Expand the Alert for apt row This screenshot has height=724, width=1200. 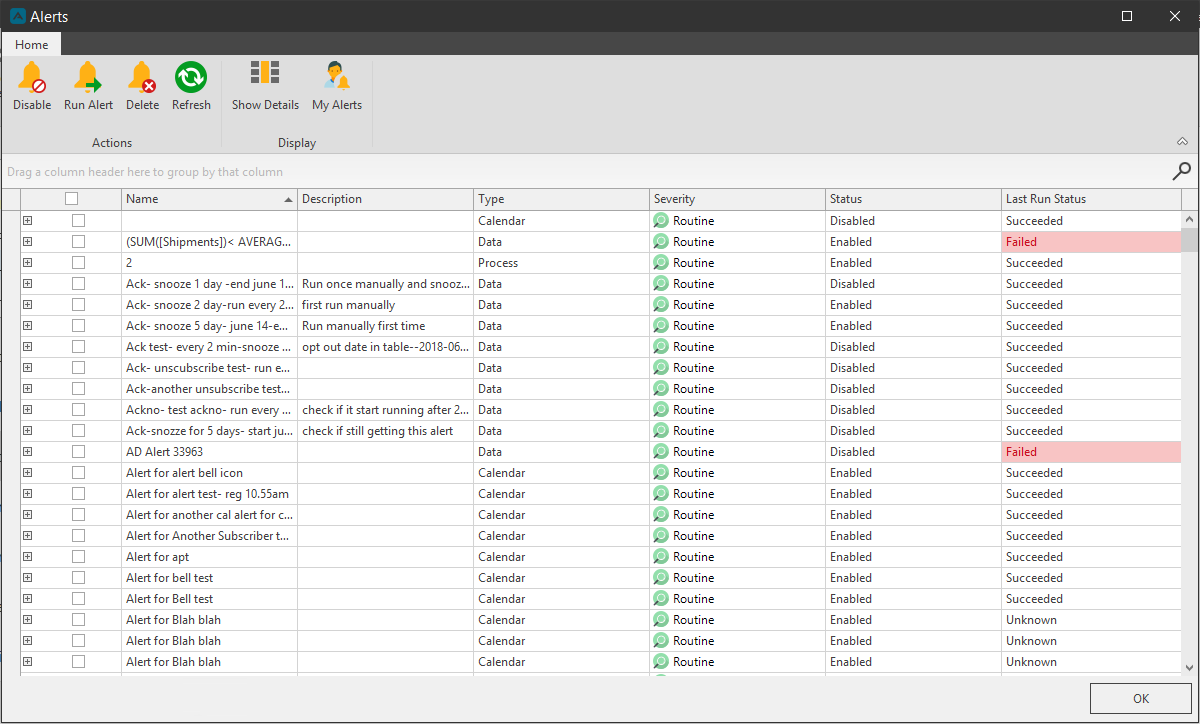point(28,557)
